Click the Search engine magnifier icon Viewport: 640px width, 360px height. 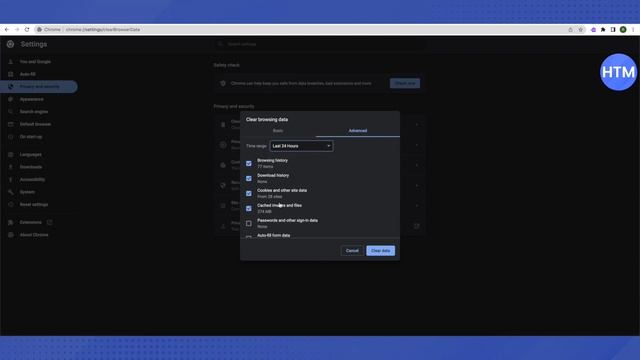point(11,111)
